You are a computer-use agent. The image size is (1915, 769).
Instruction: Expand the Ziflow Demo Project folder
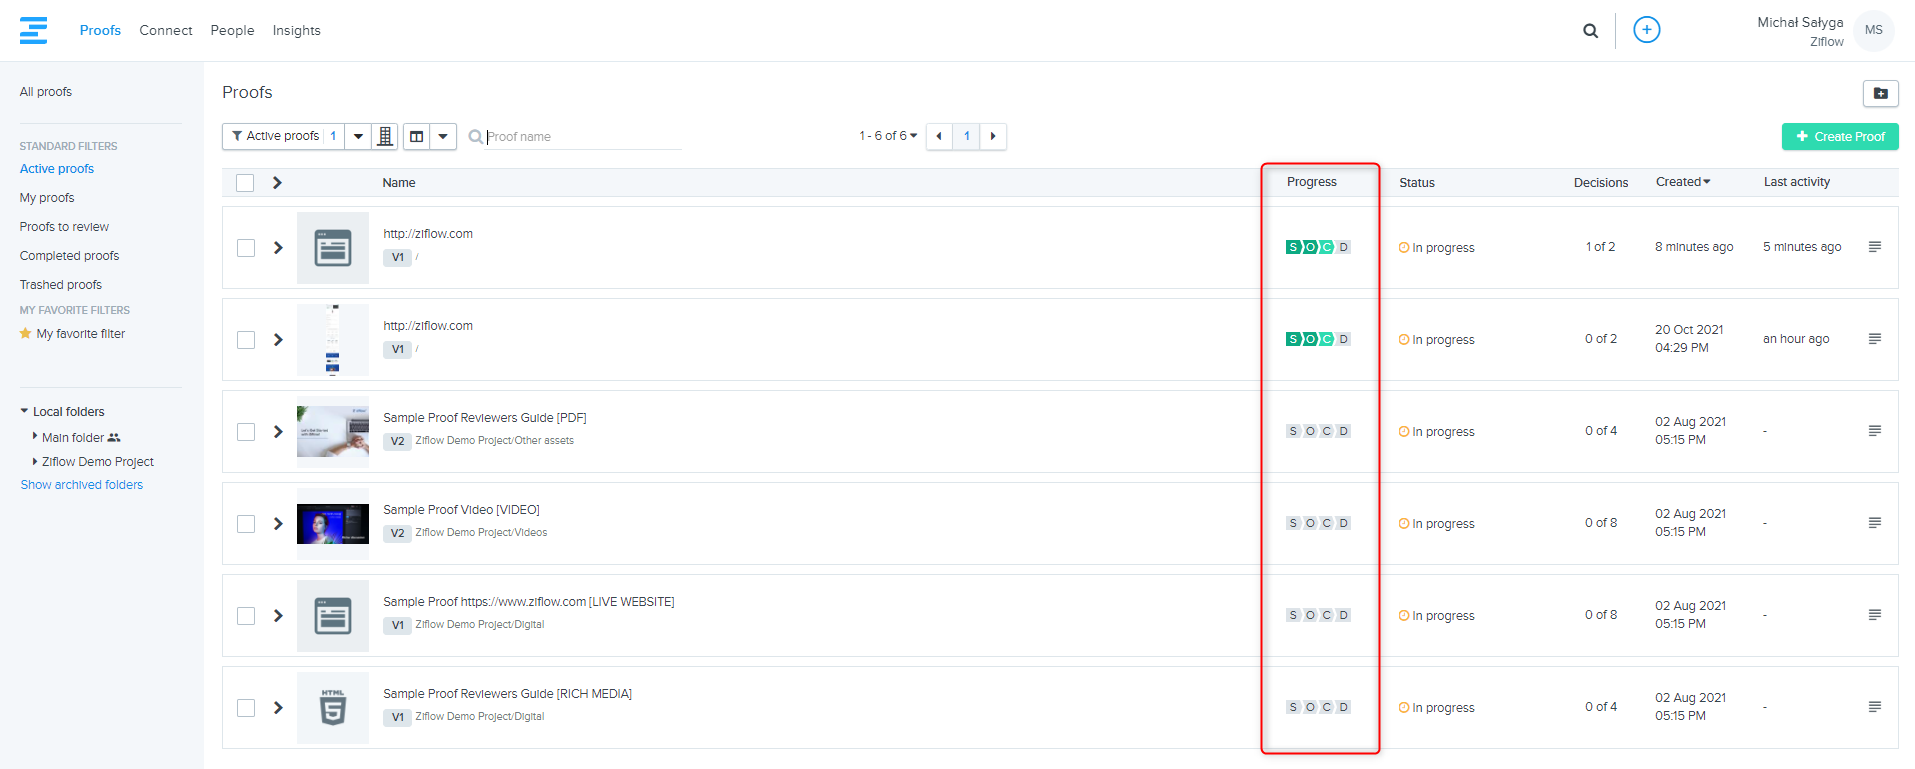(35, 462)
